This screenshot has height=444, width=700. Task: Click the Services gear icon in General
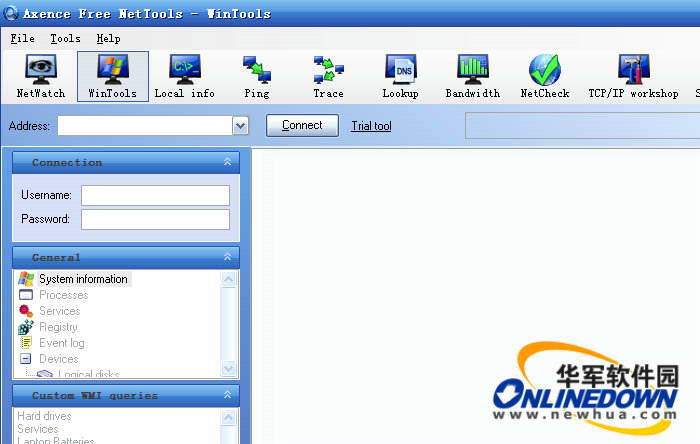tap(26, 311)
